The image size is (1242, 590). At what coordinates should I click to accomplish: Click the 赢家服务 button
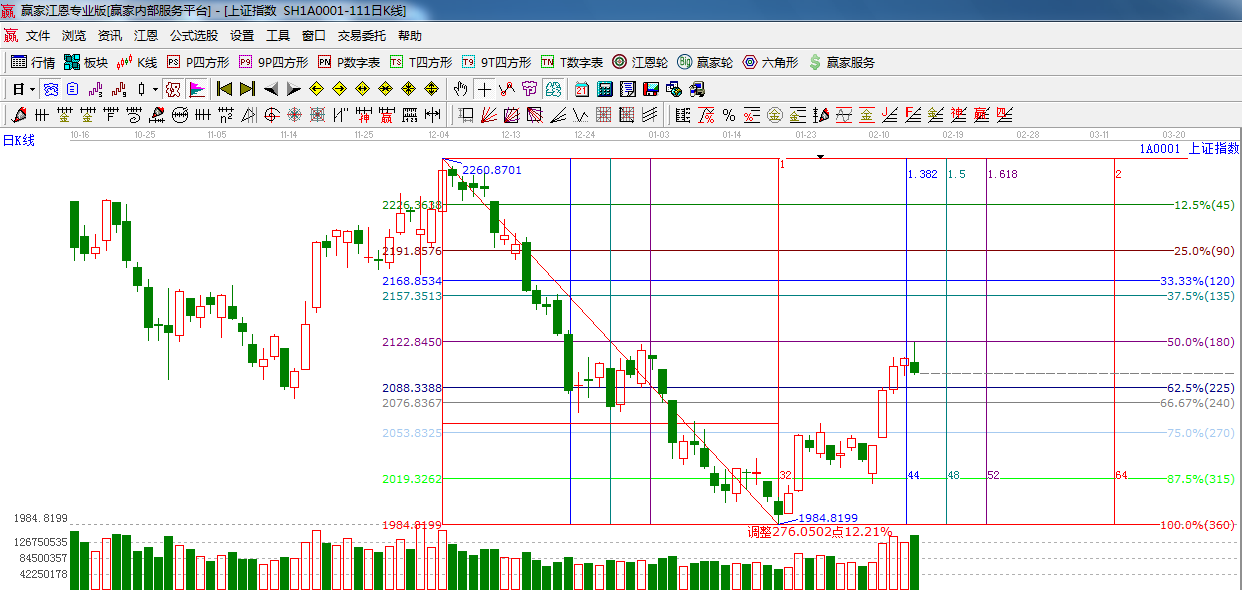pos(842,62)
